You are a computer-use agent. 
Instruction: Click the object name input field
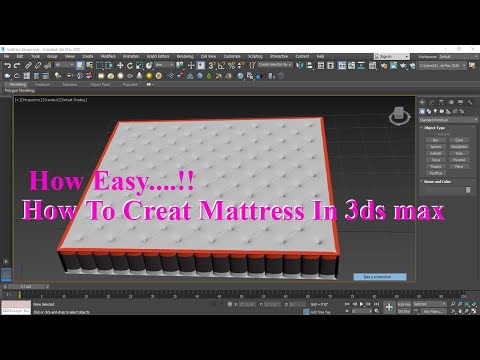pyautogui.click(x=444, y=190)
